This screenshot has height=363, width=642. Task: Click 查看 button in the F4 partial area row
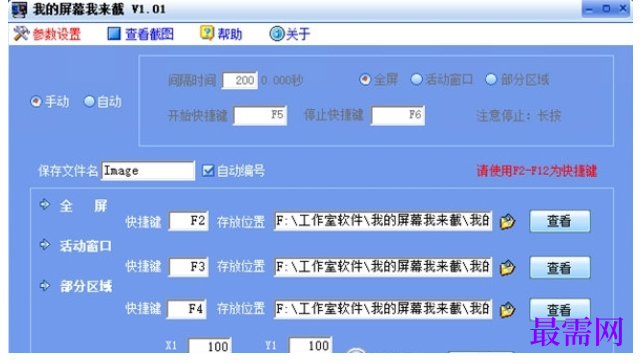pyautogui.click(x=560, y=309)
